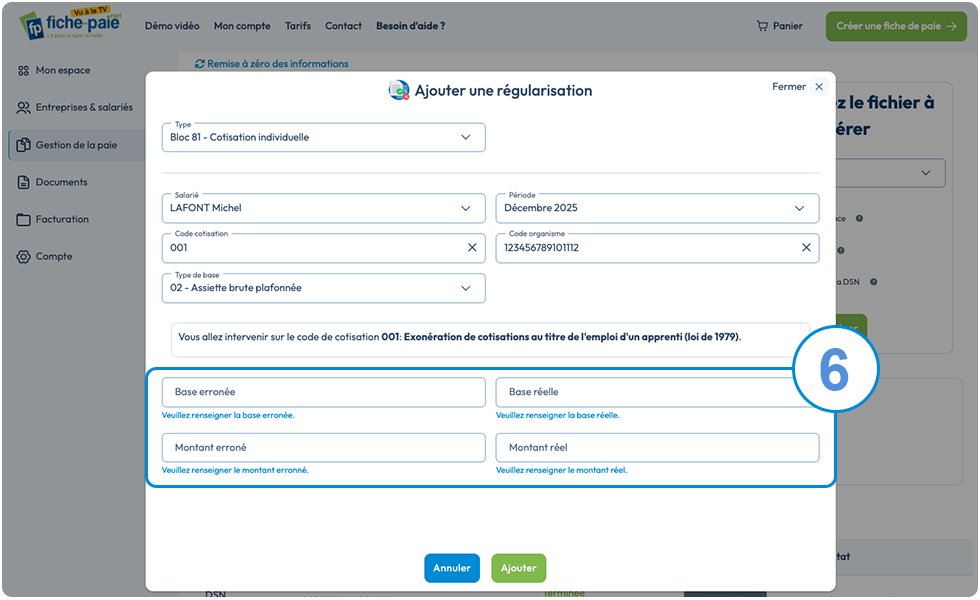The image size is (980, 600).
Task: Open the Facturation folder icon in the sidebar
Action: tap(23, 219)
